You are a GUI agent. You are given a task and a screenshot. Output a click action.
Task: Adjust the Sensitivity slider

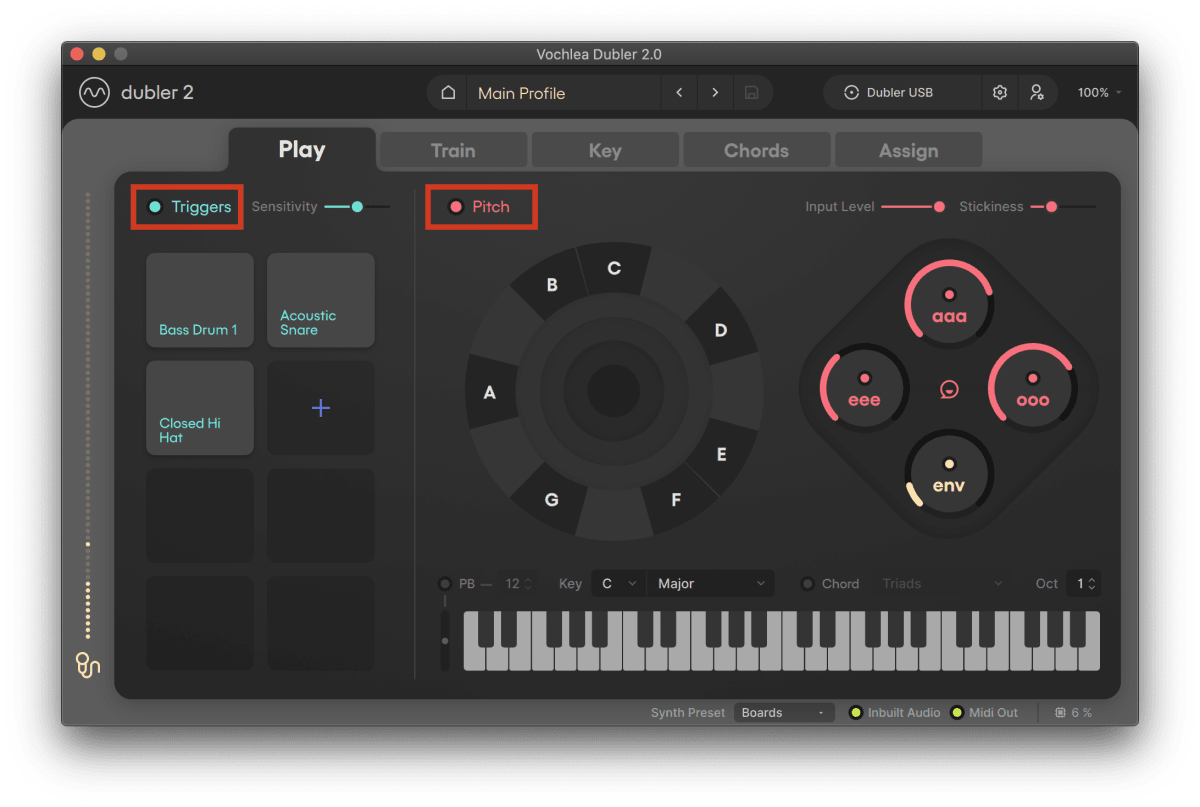click(x=355, y=206)
